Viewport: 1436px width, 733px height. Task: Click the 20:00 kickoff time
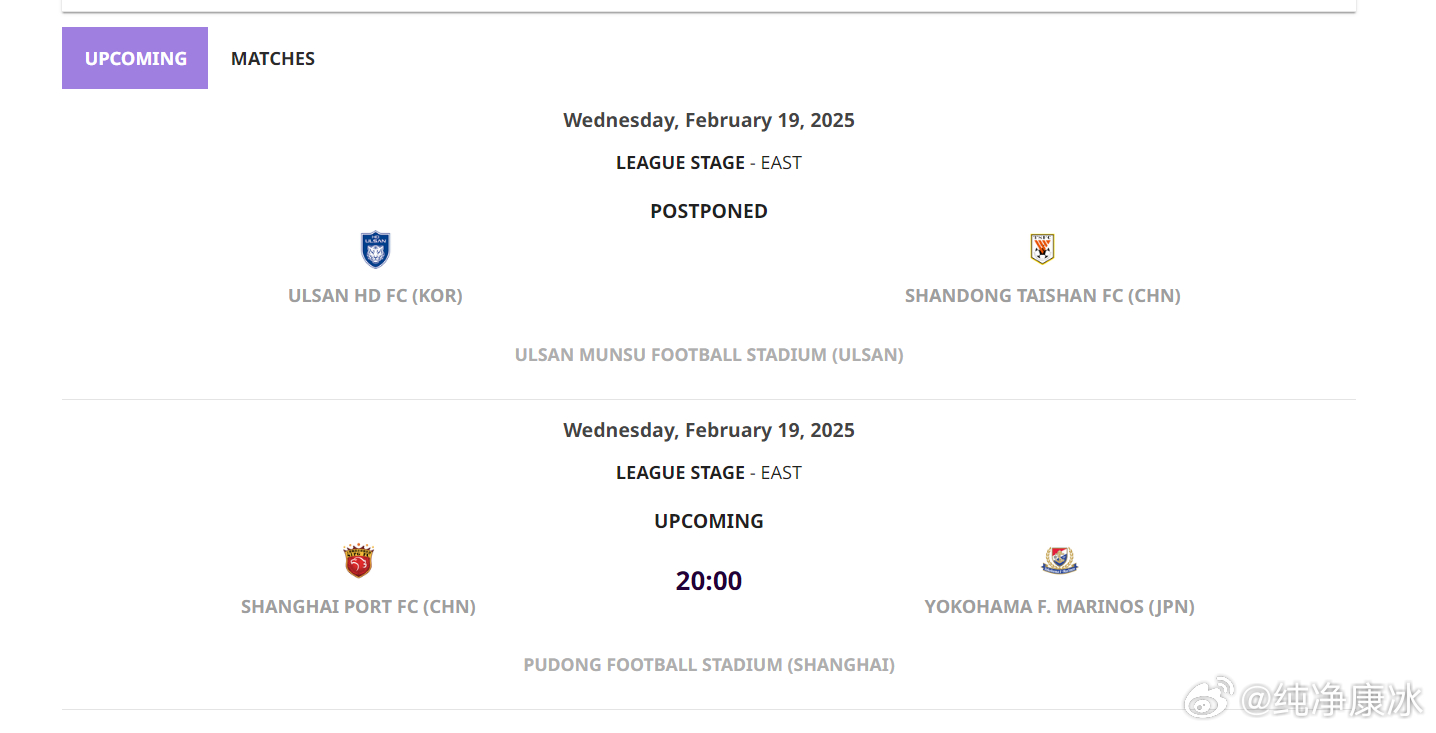coord(709,581)
